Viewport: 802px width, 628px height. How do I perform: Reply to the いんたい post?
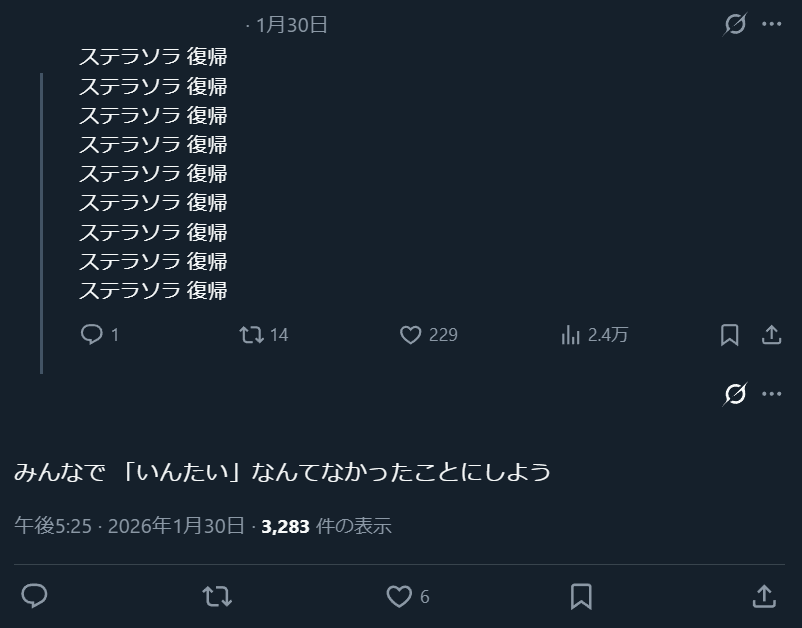point(35,597)
